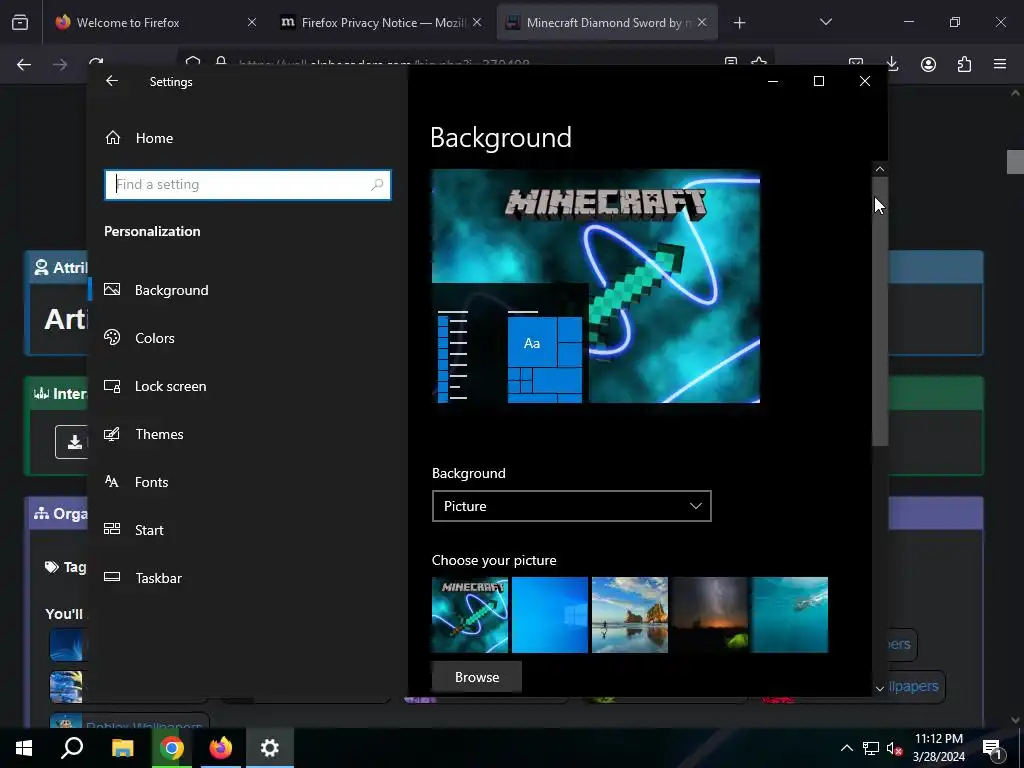
Task: Choose the underwater swimmer picture thumbnail
Action: (790, 615)
